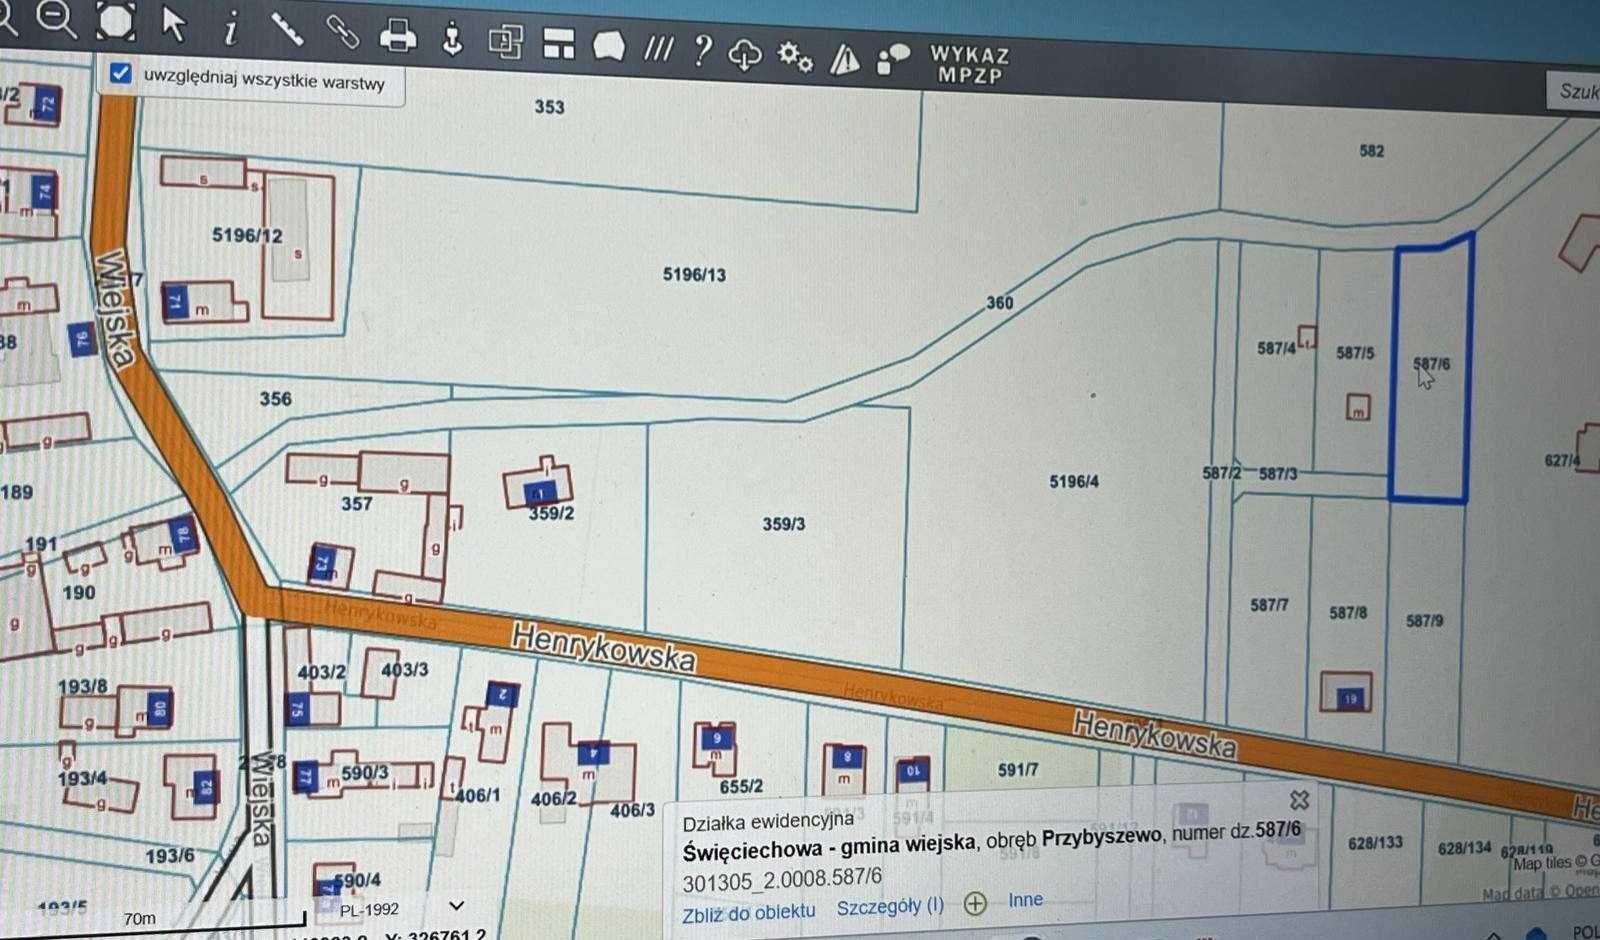The width and height of the screenshot is (1600, 940).
Task: Click the house number 19 marker
Action: tap(1350, 698)
